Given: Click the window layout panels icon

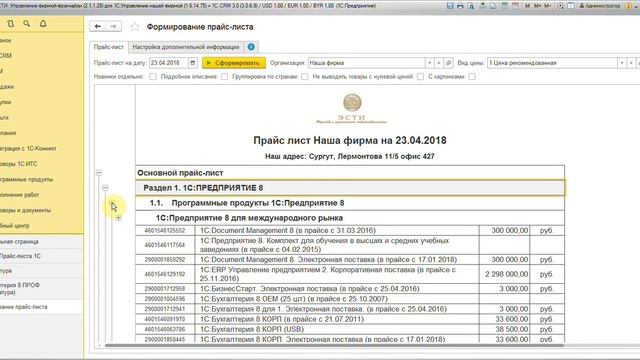Looking at the screenshot, I should pyautogui.click(x=571, y=6).
